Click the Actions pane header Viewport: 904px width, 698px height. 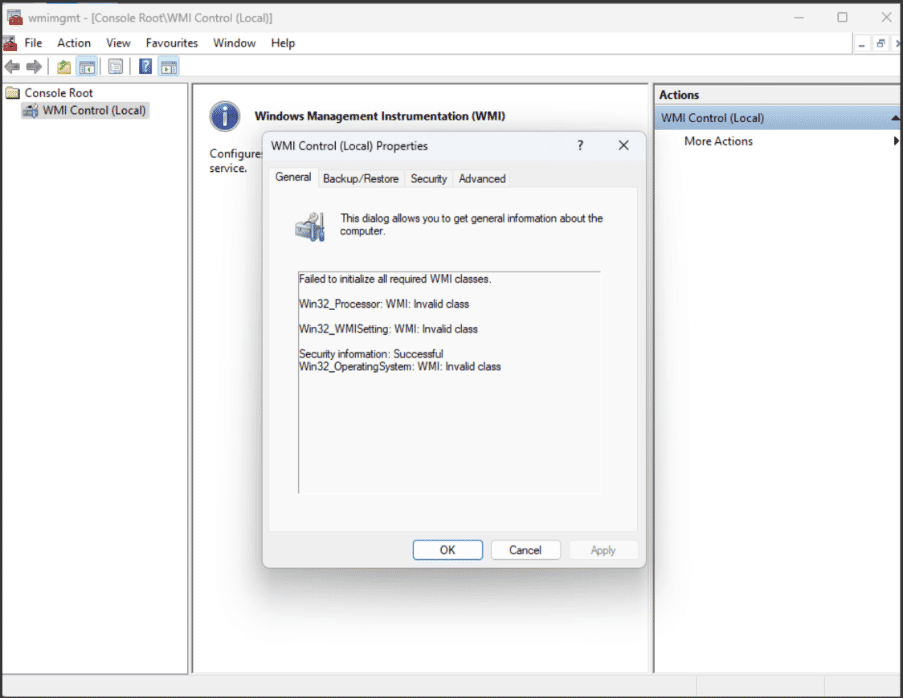click(777, 95)
